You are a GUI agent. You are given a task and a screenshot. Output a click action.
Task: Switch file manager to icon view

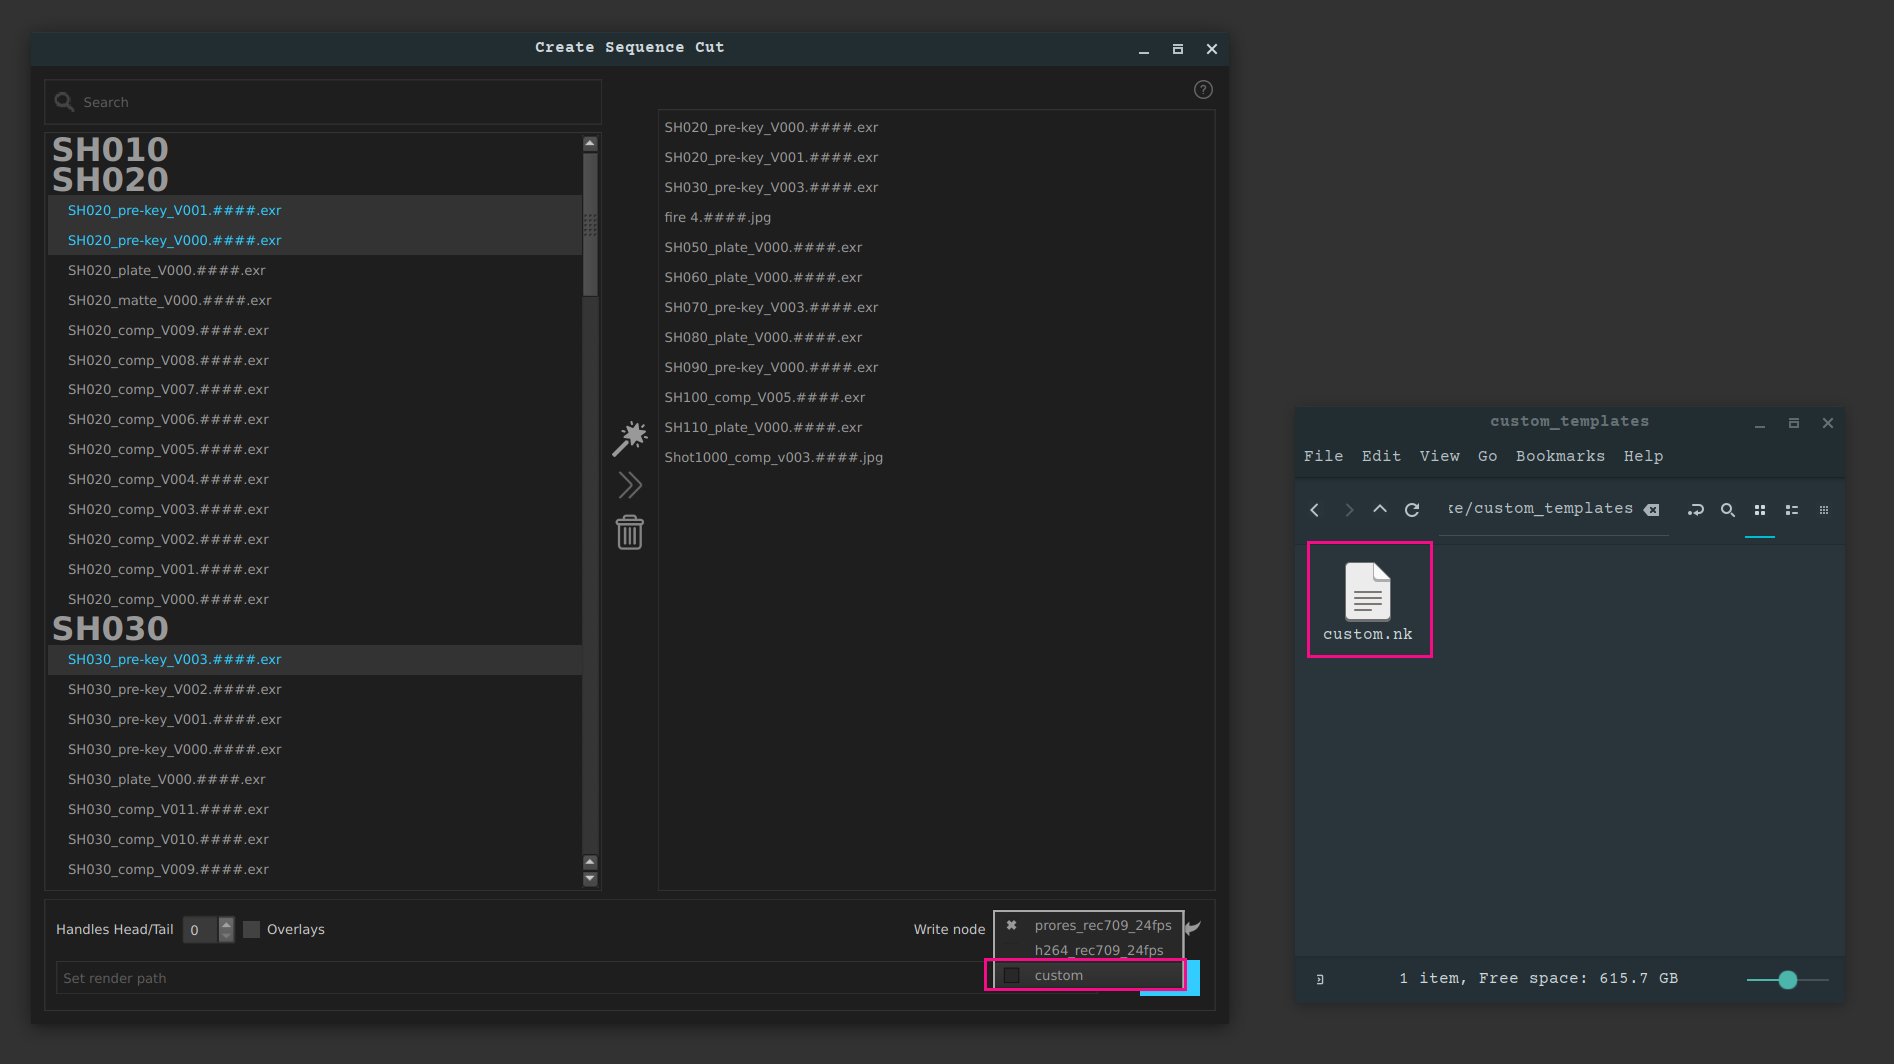(x=1760, y=510)
